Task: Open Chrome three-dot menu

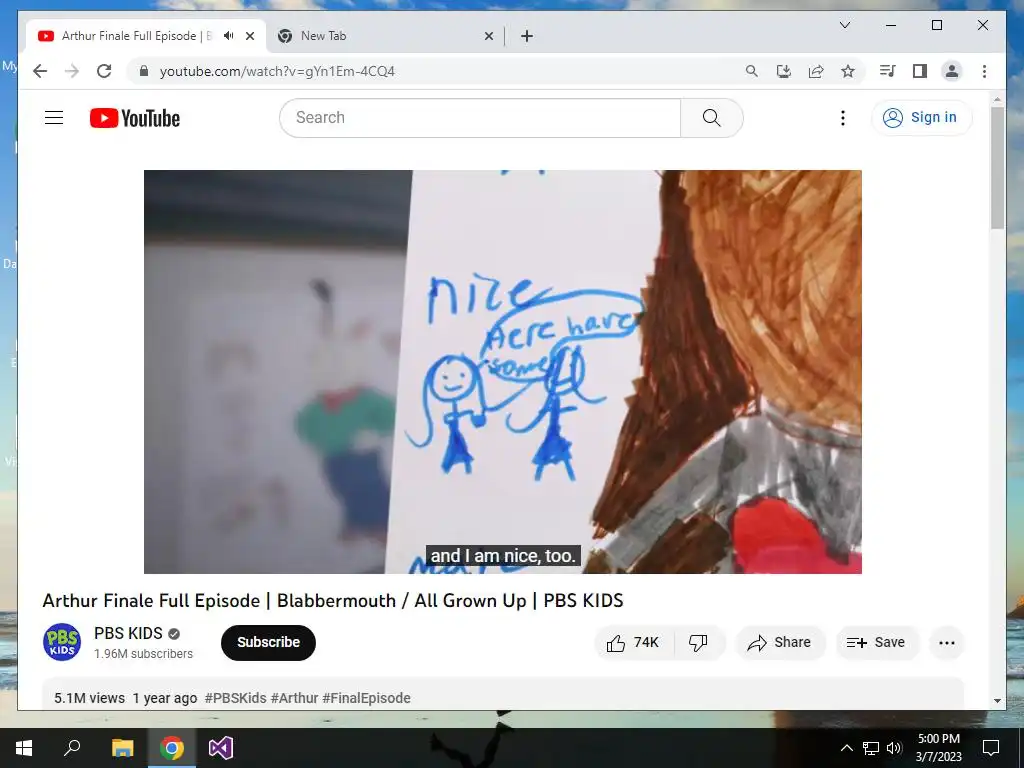Action: (x=984, y=71)
